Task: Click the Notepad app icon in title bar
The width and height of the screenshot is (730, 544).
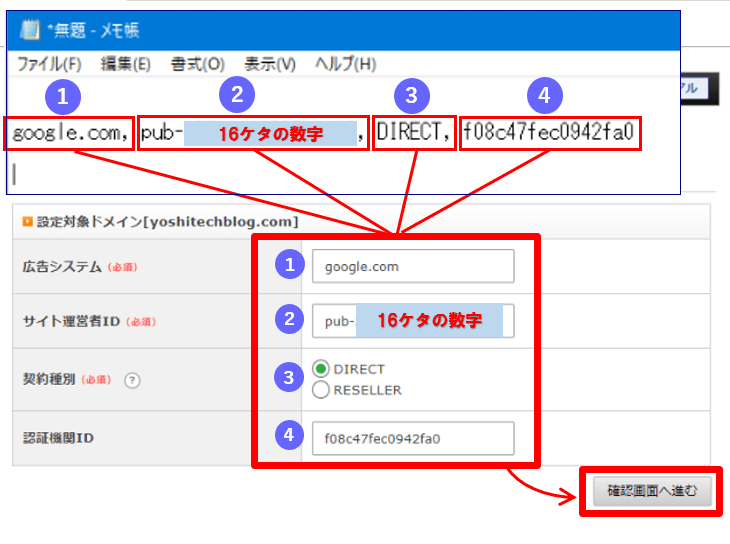Action: click(x=30, y=30)
